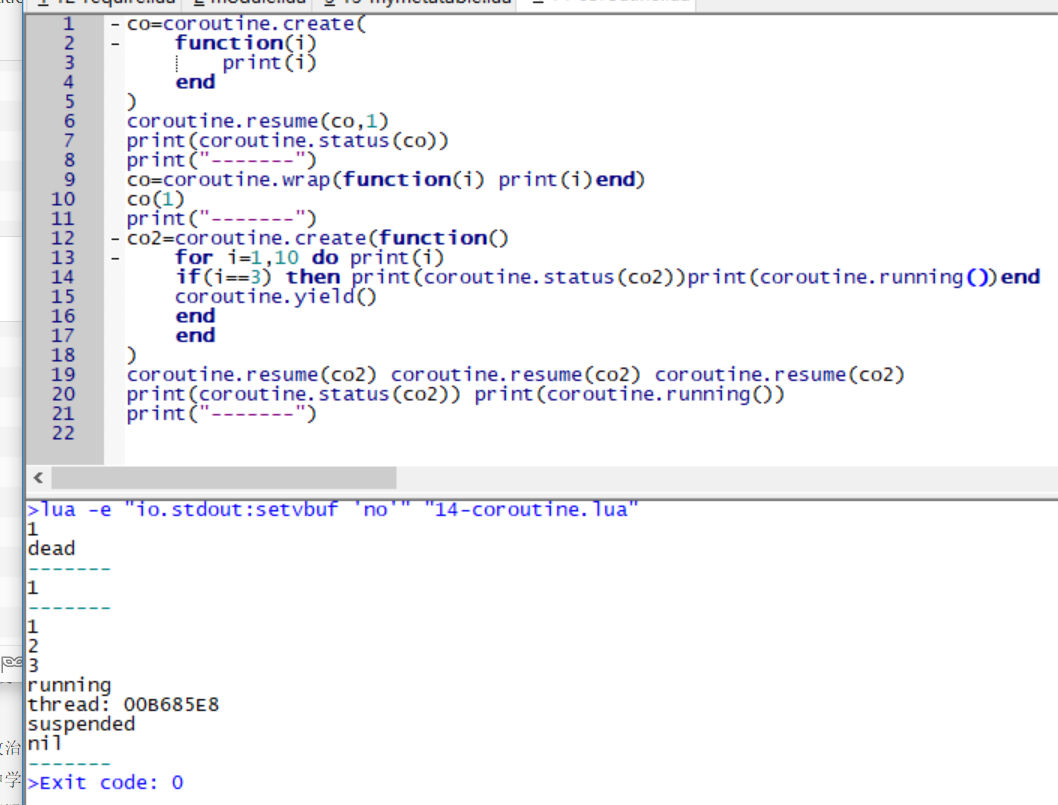Click the 'if(i==3) then' statement on line 14
This screenshot has height=805, width=1058.
coord(258,277)
